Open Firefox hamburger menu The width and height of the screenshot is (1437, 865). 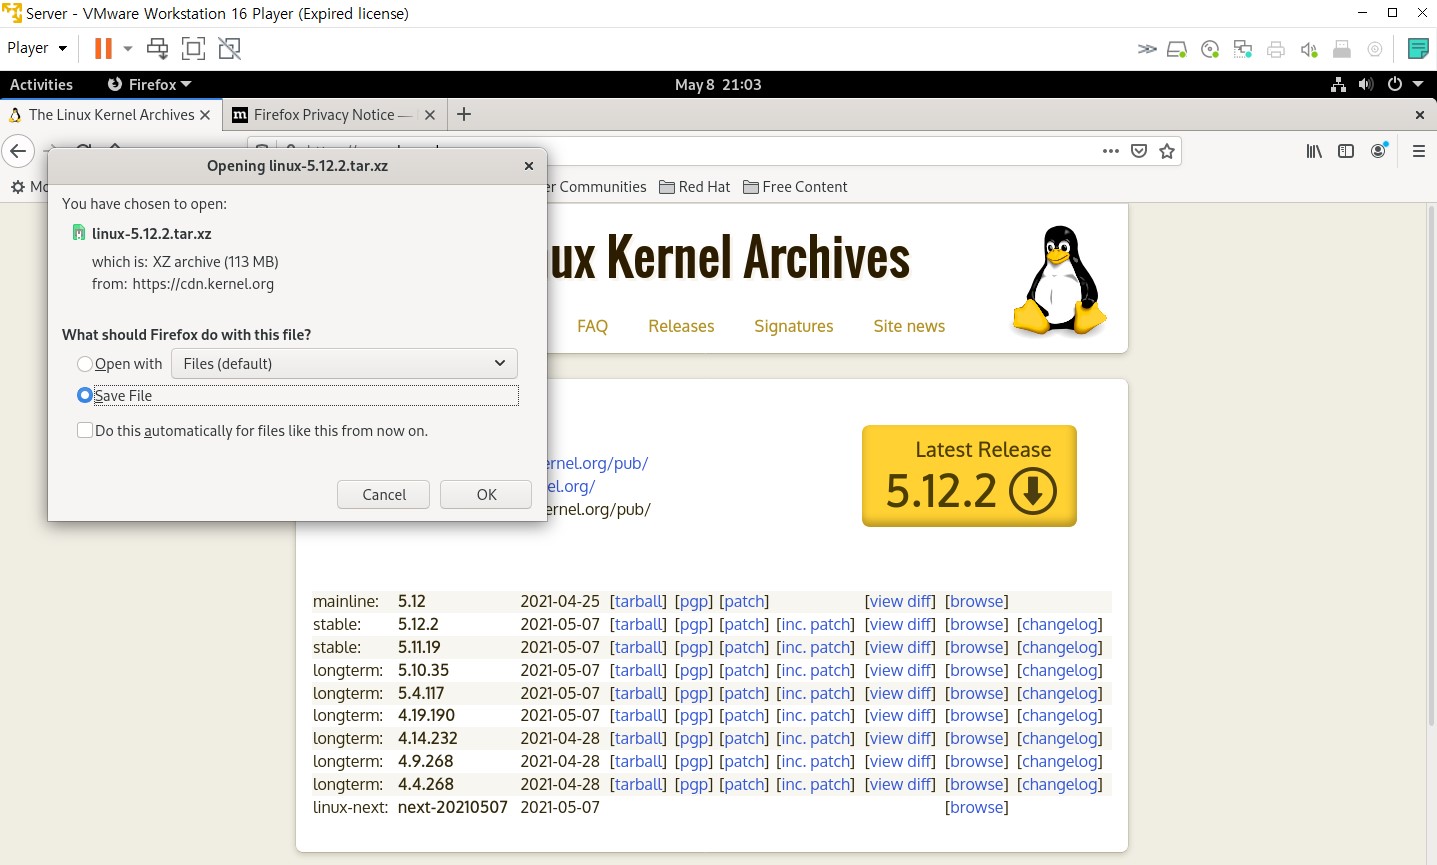[x=1418, y=151]
